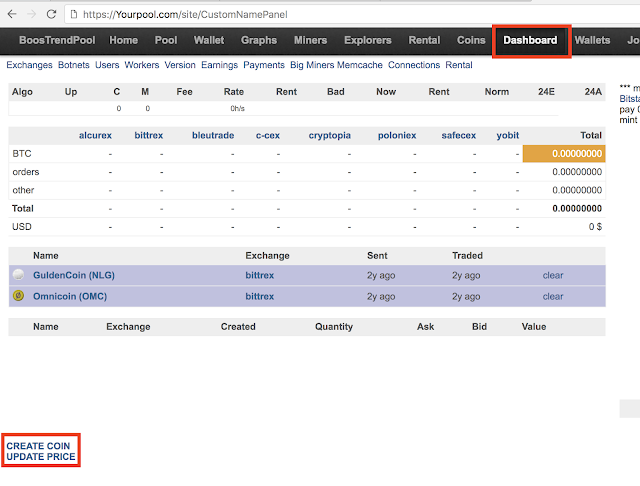Viewport: 640px width, 486px height.
Task: Click the browser forward arrow icon
Action: tap(31, 14)
